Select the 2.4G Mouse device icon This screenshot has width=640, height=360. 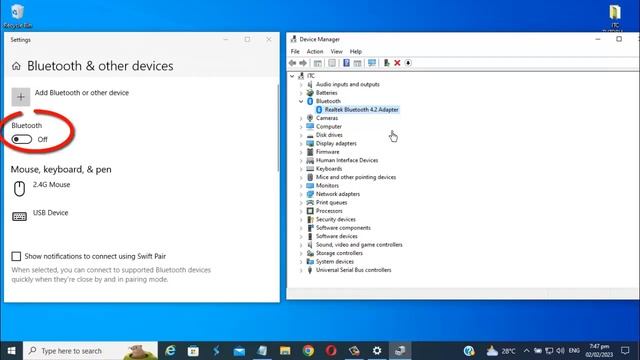click(x=19, y=189)
